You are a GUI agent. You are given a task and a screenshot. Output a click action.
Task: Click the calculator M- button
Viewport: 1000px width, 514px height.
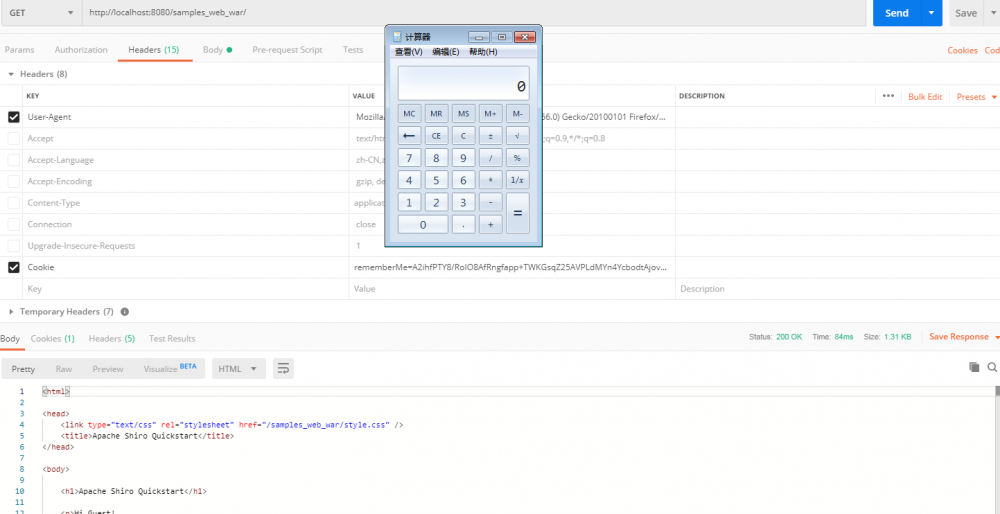tap(517, 114)
